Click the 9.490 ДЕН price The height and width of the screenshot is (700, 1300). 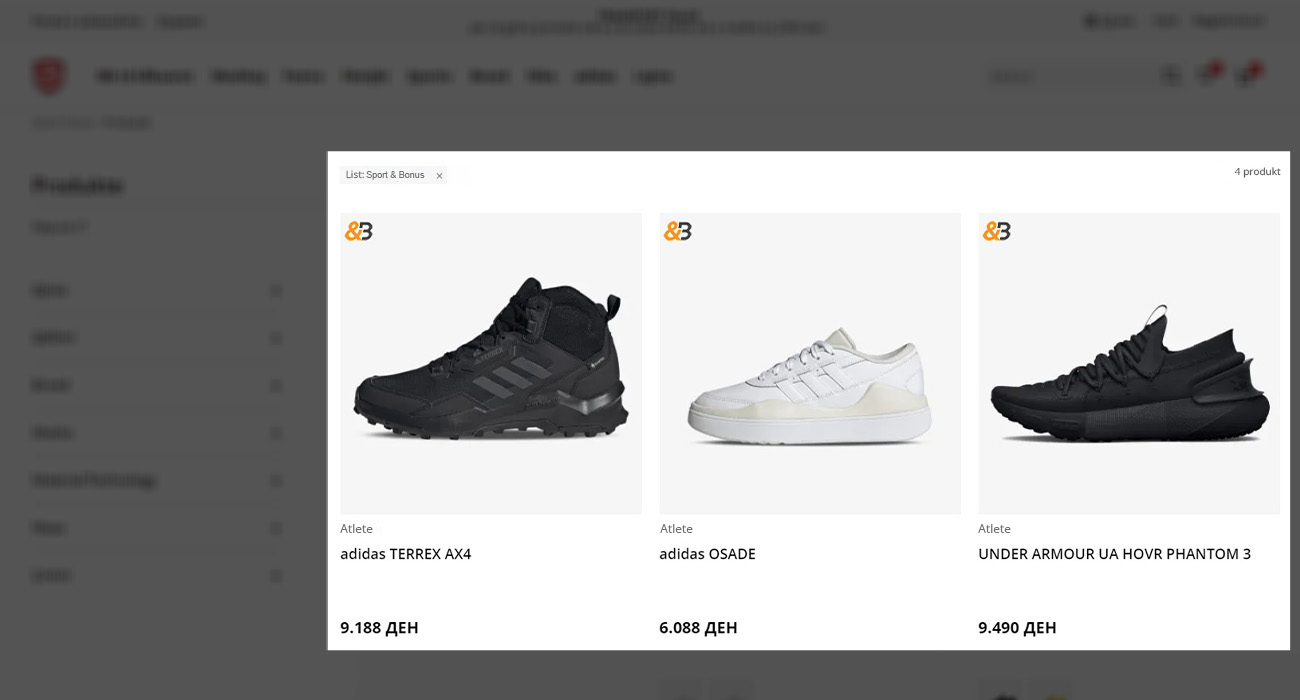pos(1017,628)
